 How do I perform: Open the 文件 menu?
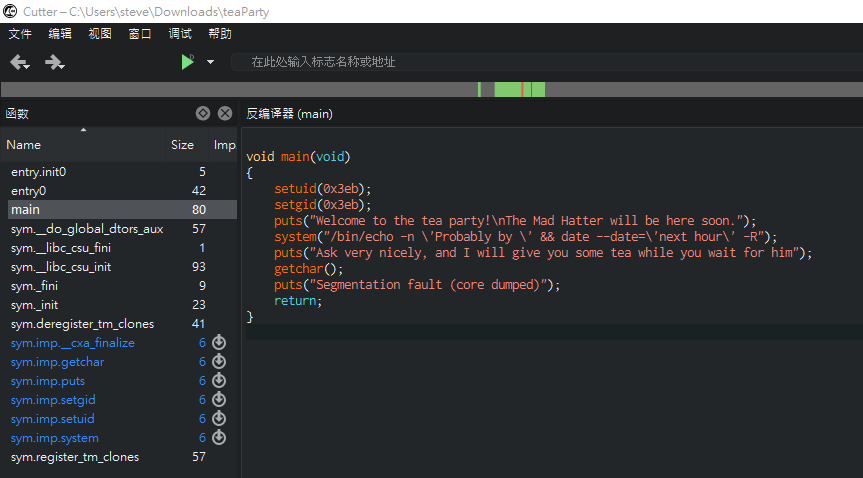pyautogui.click(x=20, y=34)
